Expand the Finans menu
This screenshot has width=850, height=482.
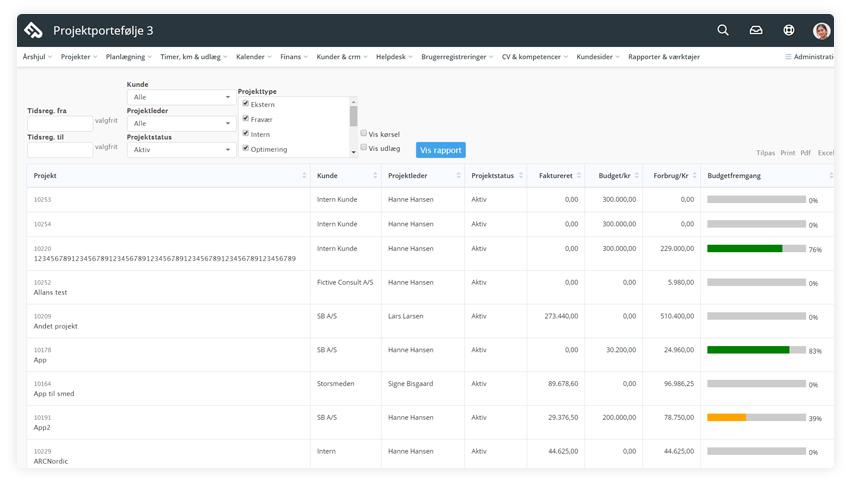[294, 56]
